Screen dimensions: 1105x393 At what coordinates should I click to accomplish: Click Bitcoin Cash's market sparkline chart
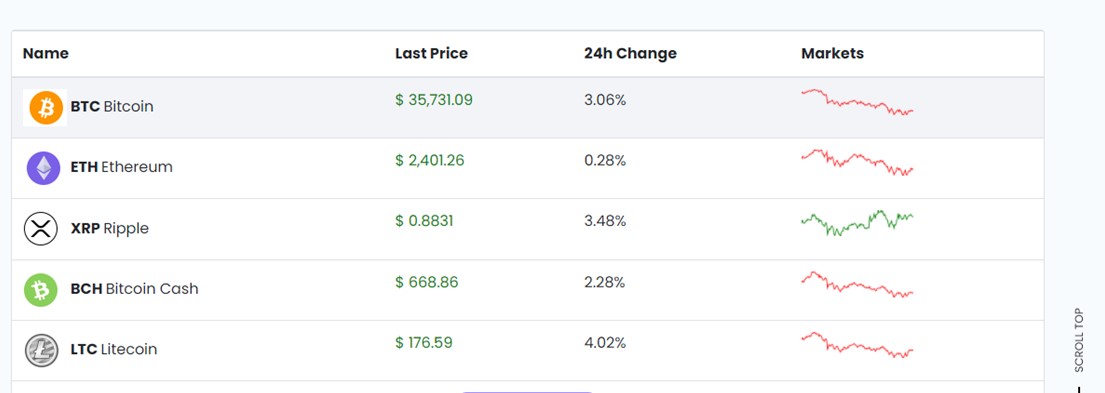(857, 285)
